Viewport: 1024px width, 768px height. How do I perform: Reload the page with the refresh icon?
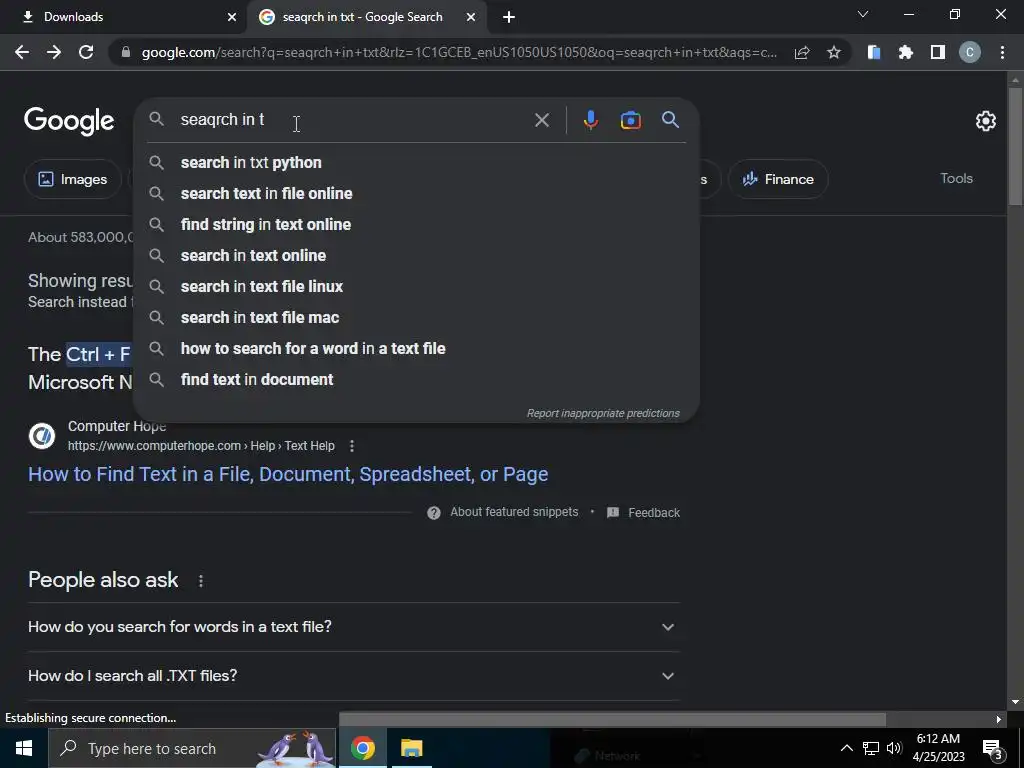tap(86, 52)
